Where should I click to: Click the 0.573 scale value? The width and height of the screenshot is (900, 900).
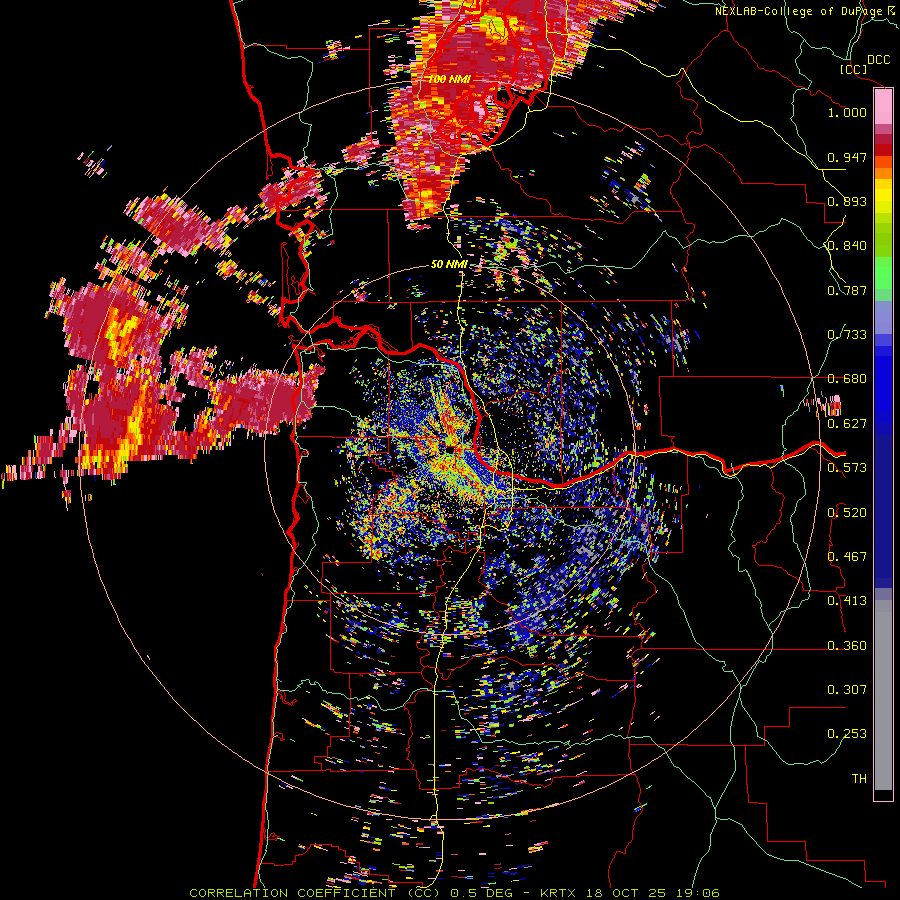(x=847, y=468)
